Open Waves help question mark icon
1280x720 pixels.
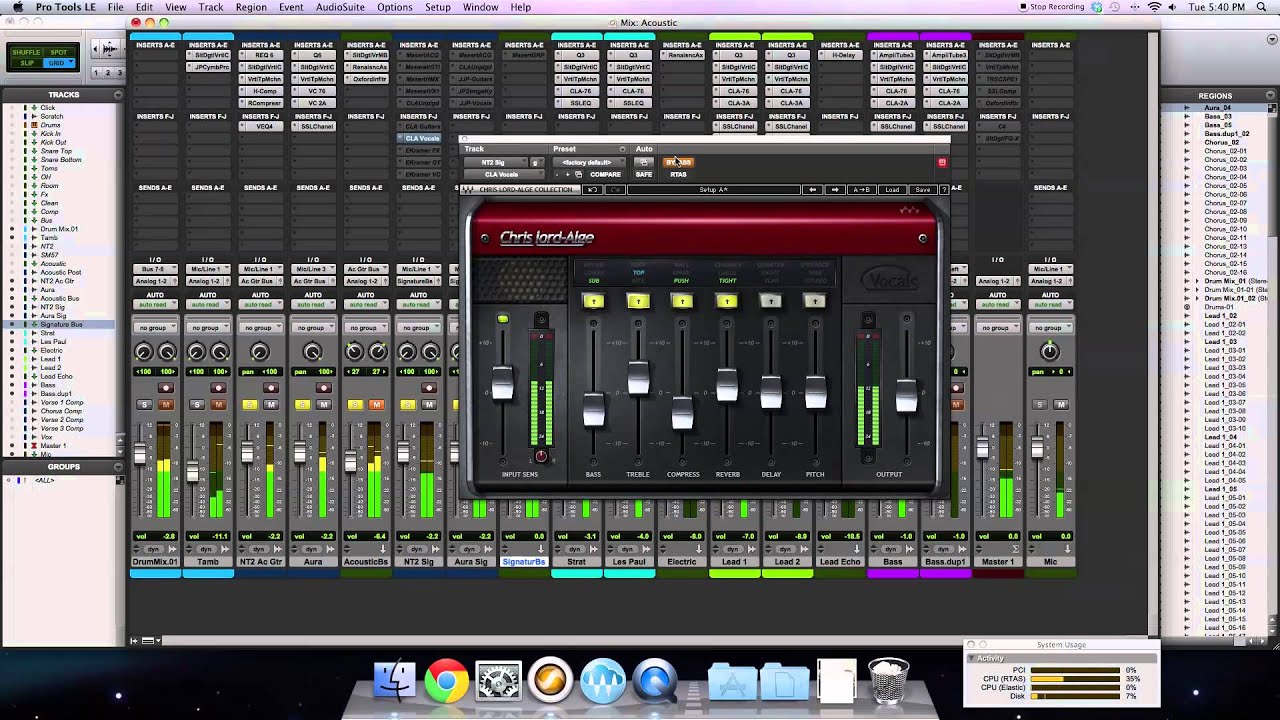coord(943,190)
